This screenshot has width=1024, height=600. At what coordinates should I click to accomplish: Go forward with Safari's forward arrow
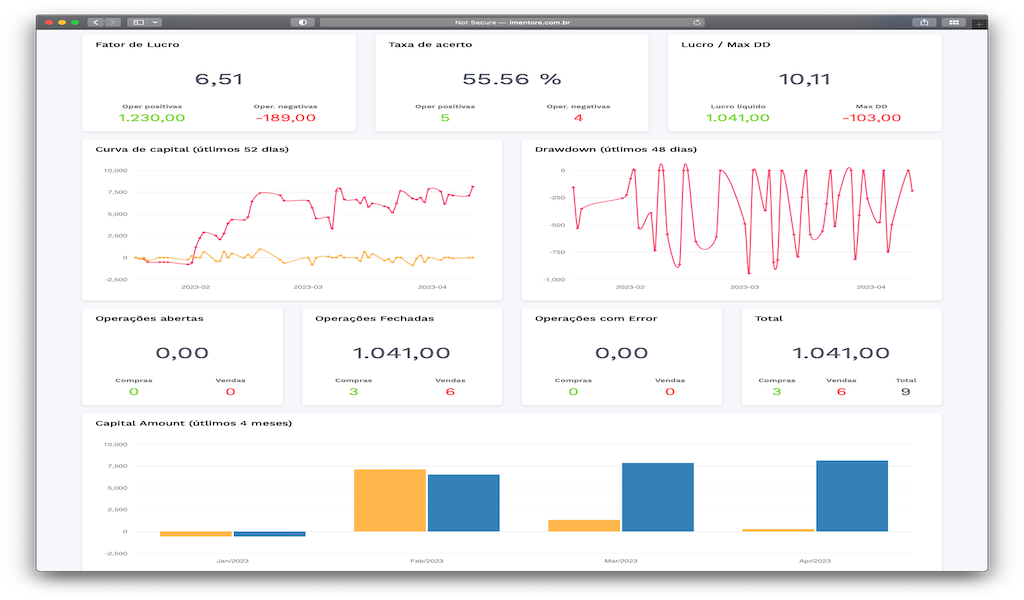[x=113, y=22]
